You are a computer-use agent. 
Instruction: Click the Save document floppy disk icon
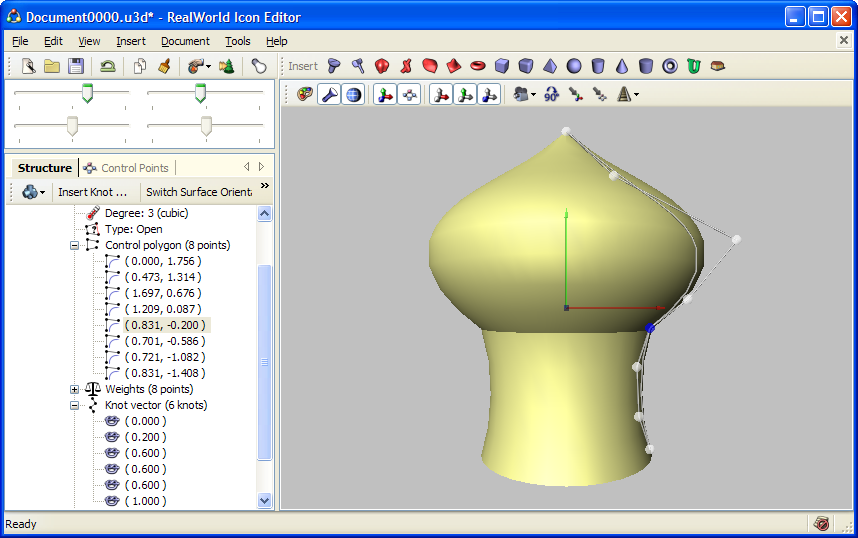[x=76, y=66]
